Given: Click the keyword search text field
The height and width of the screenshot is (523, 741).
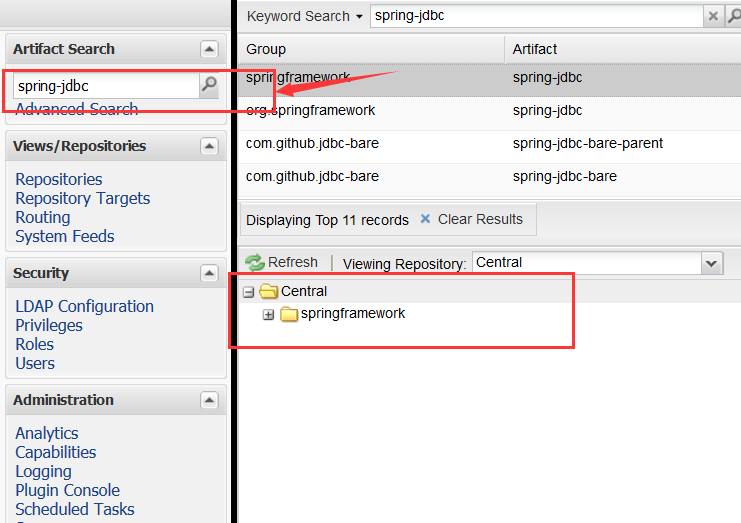Looking at the screenshot, I should 537,16.
